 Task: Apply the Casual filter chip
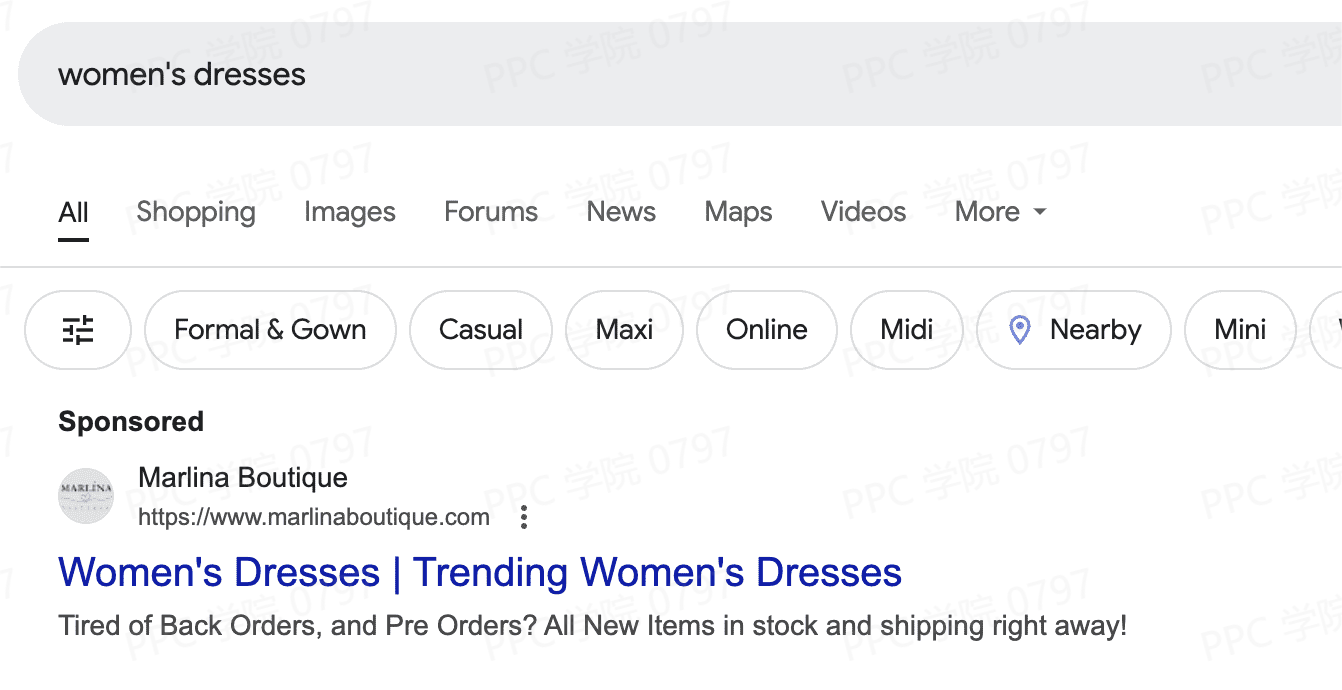481,330
